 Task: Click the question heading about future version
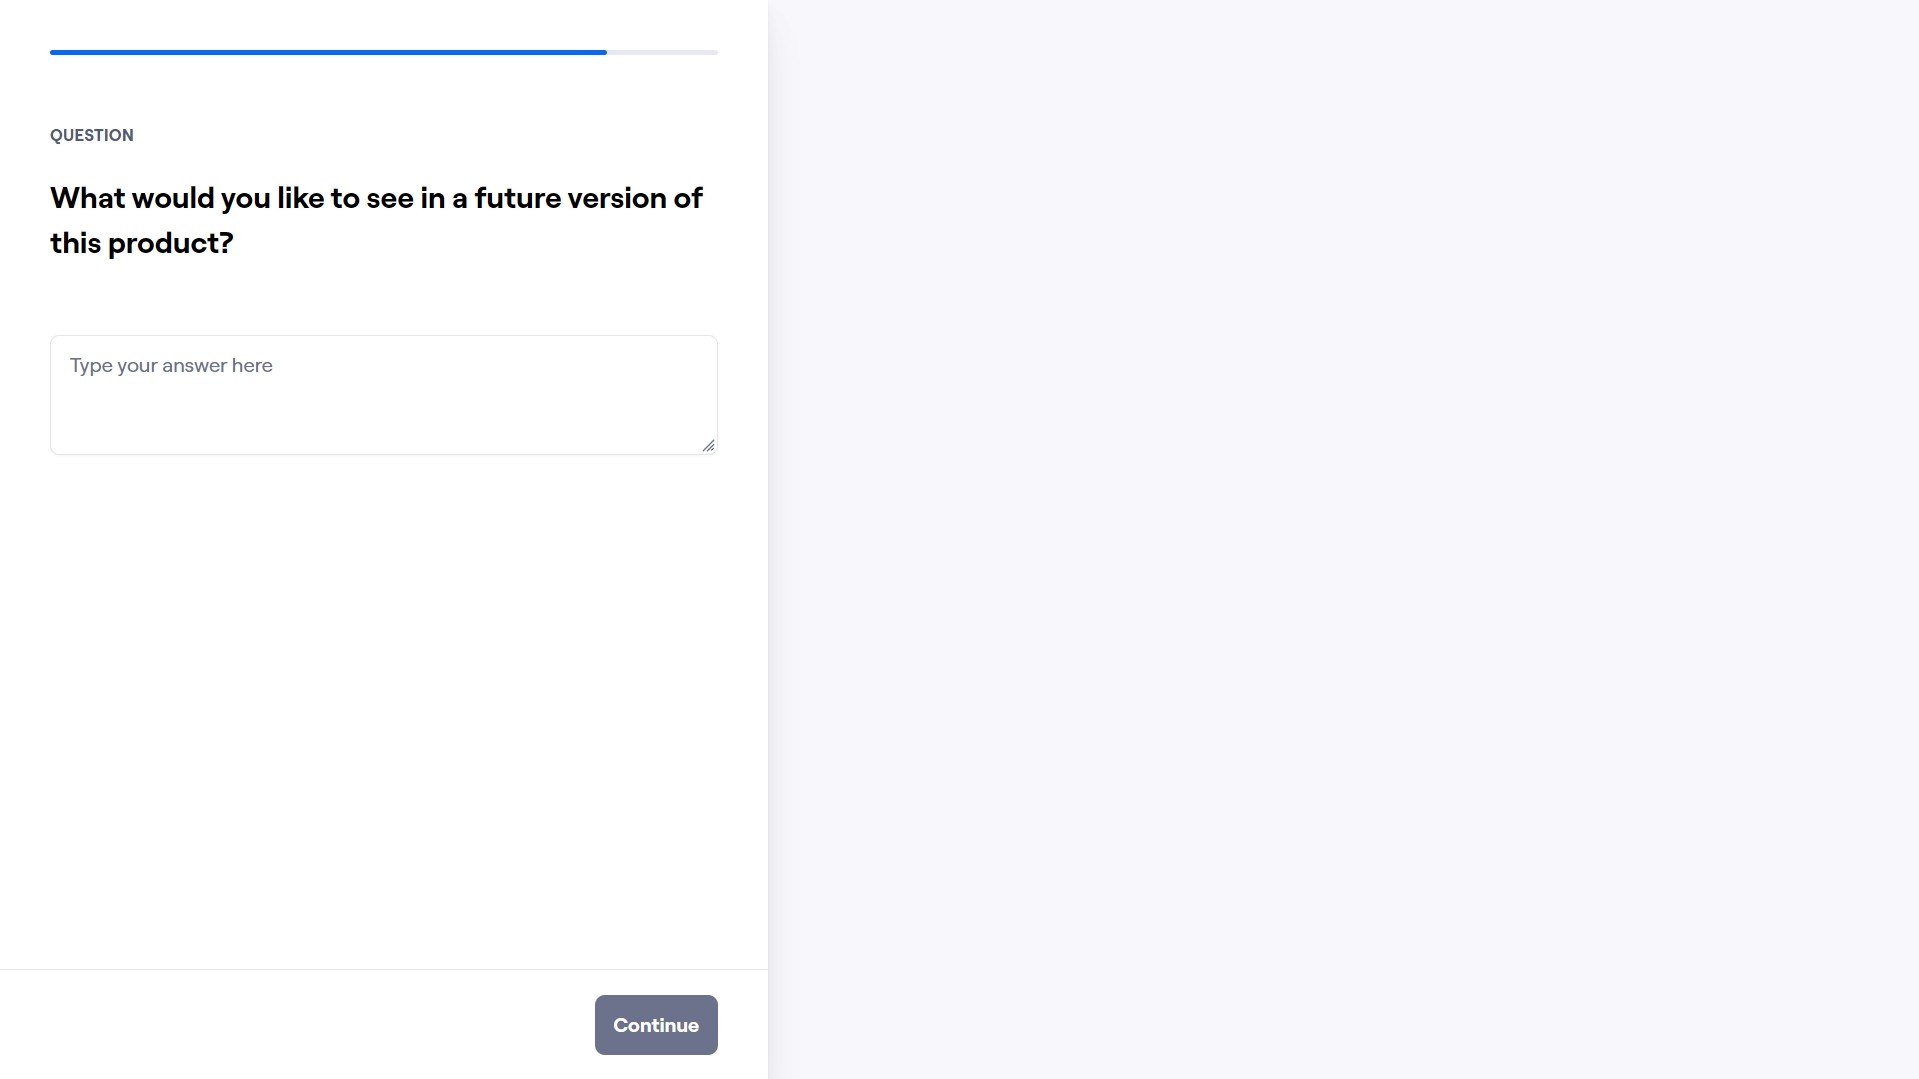pyautogui.click(x=376, y=220)
